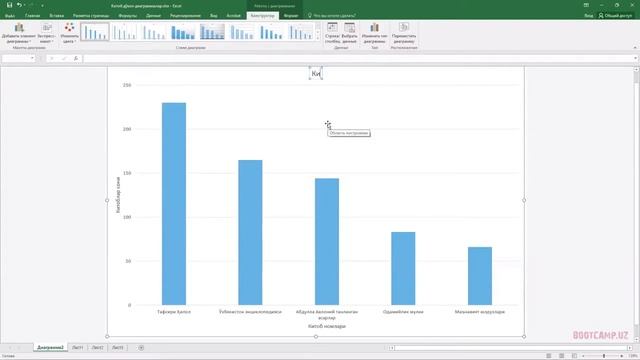Viewport: 640px width, 360px height.
Task: Open Add Chart Element menu
Action: point(19,33)
